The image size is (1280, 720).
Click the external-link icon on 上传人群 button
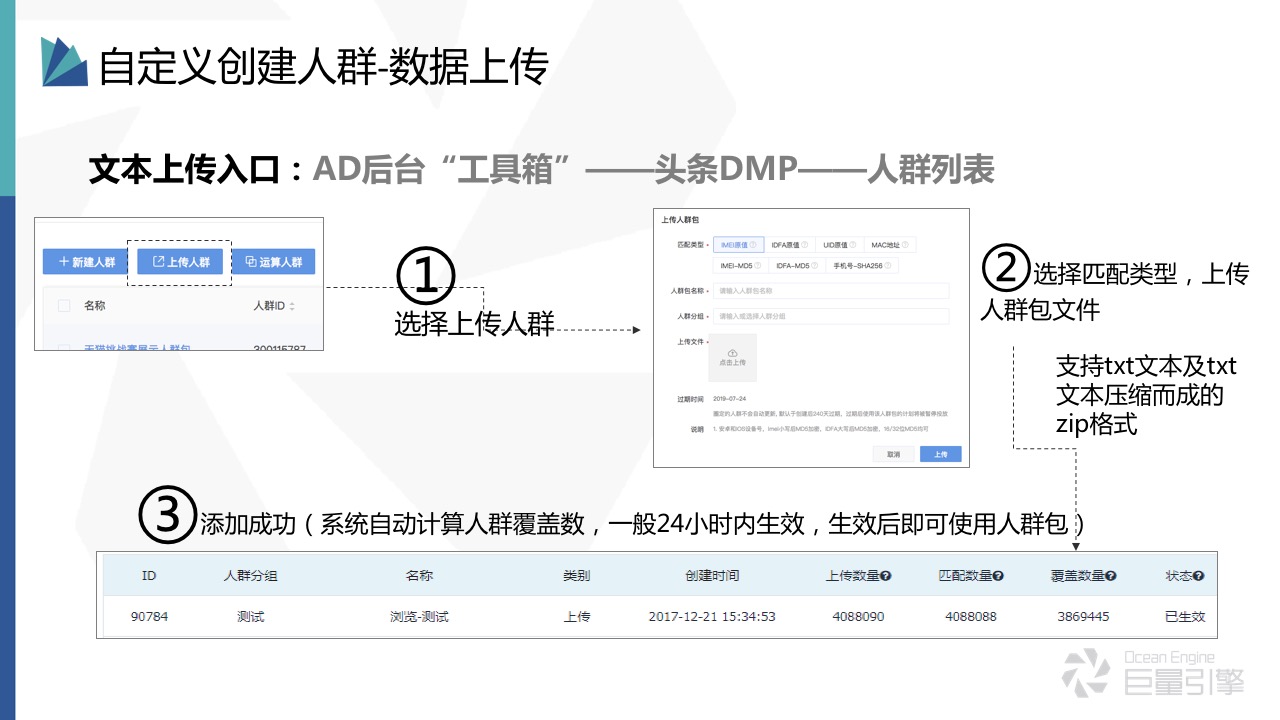158,261
